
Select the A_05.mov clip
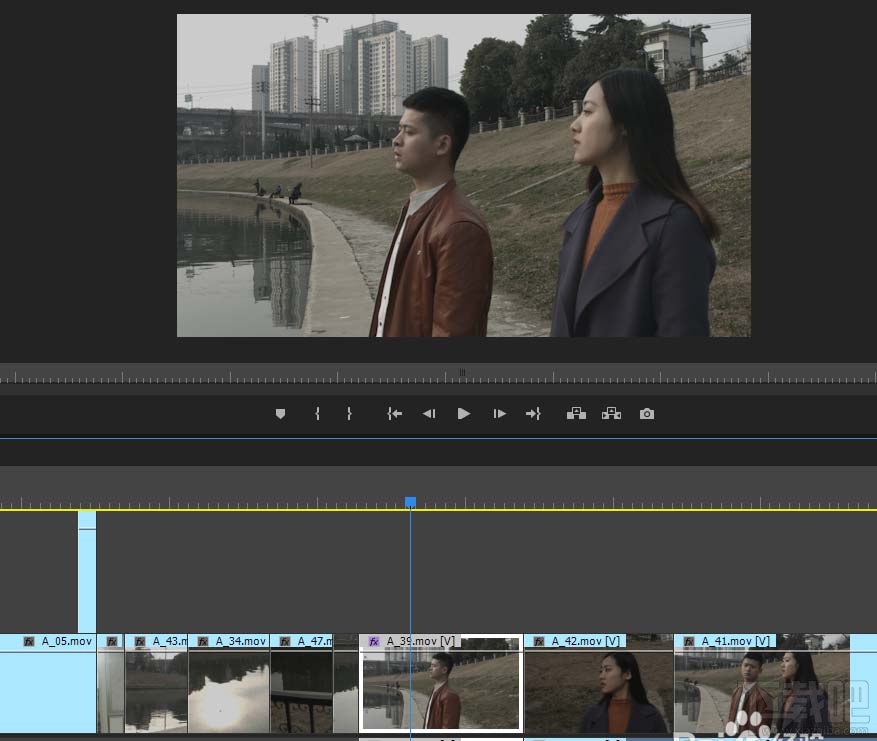[48, 690]
